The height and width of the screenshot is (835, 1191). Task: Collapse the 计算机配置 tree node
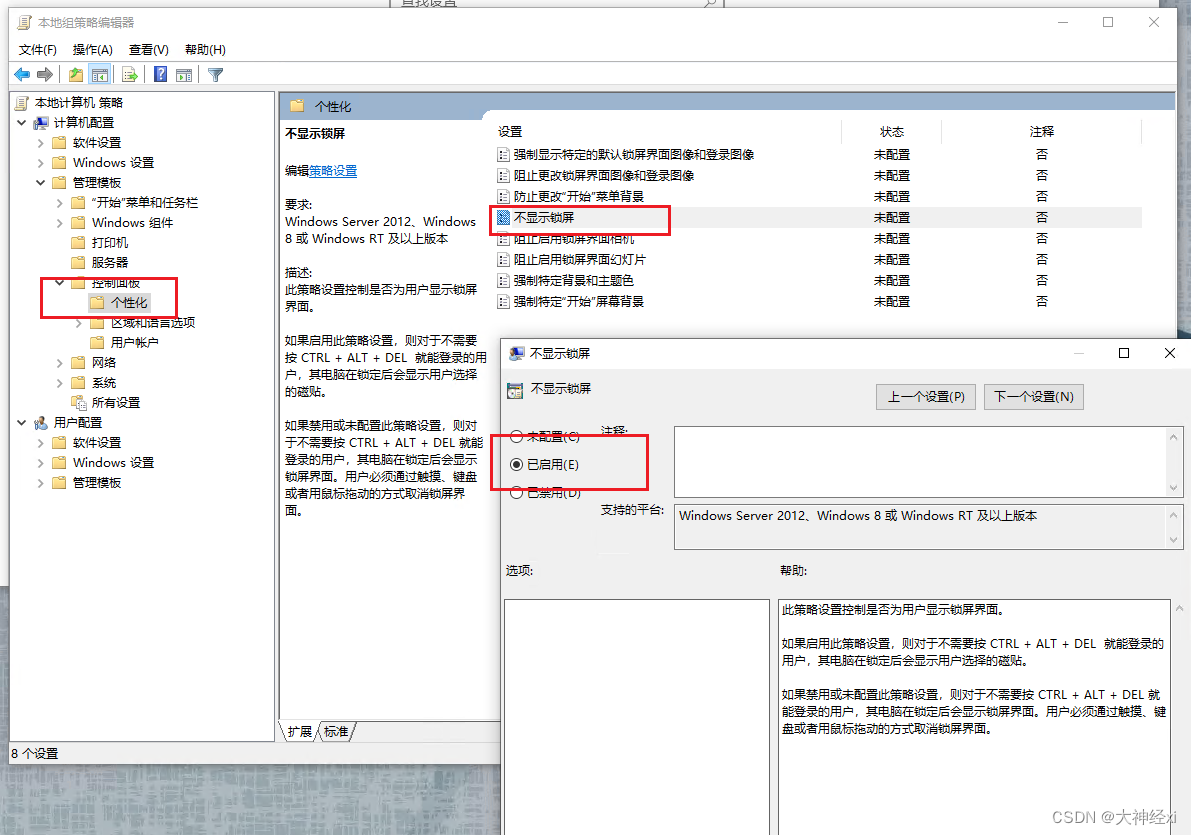point(22,122)
